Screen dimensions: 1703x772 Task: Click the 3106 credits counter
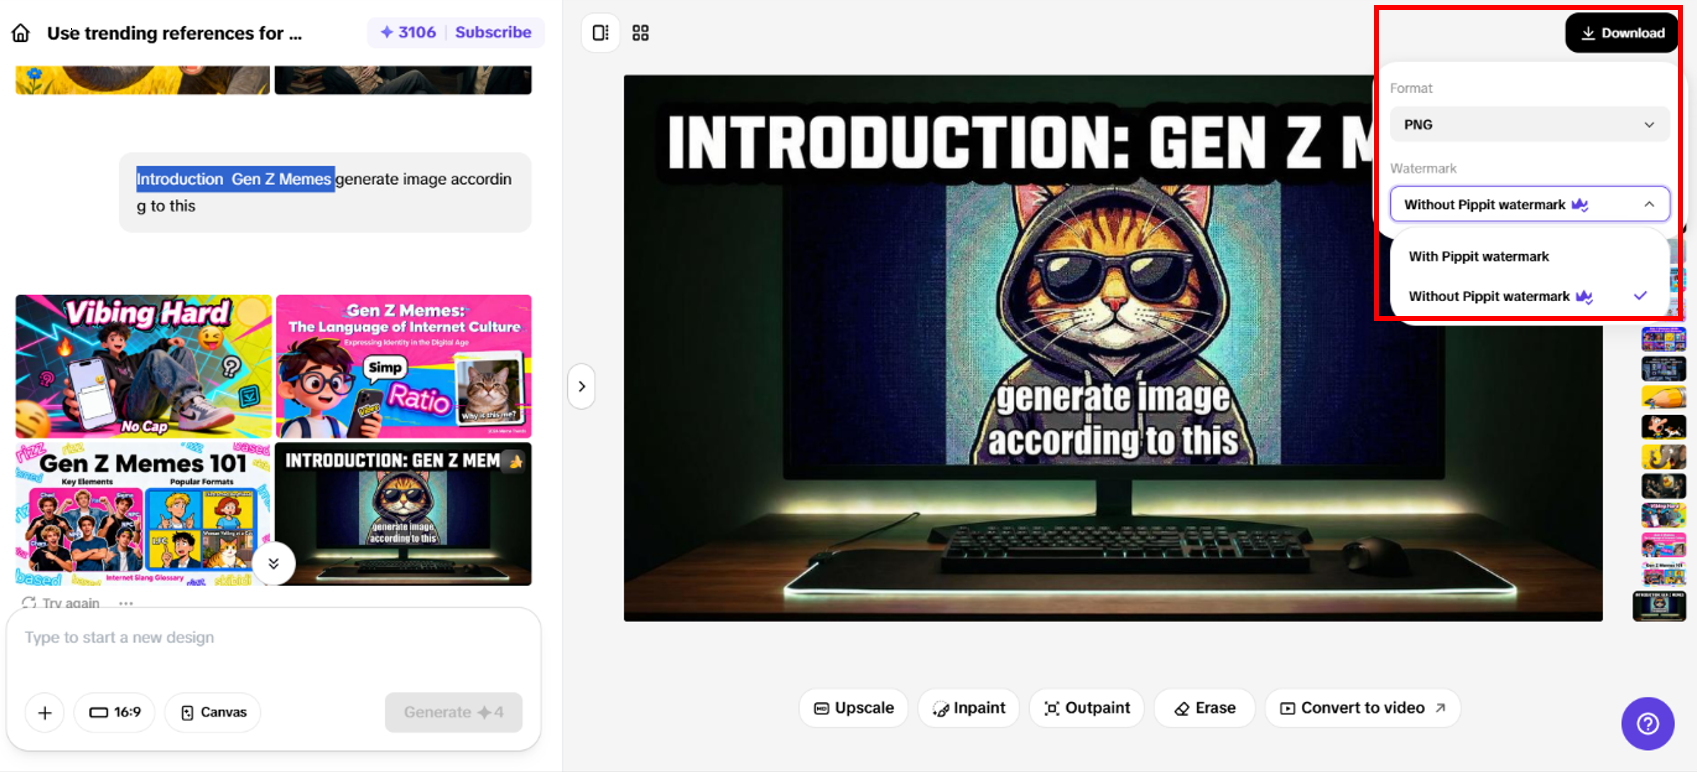pyautogui.click(x=408, y=32)
